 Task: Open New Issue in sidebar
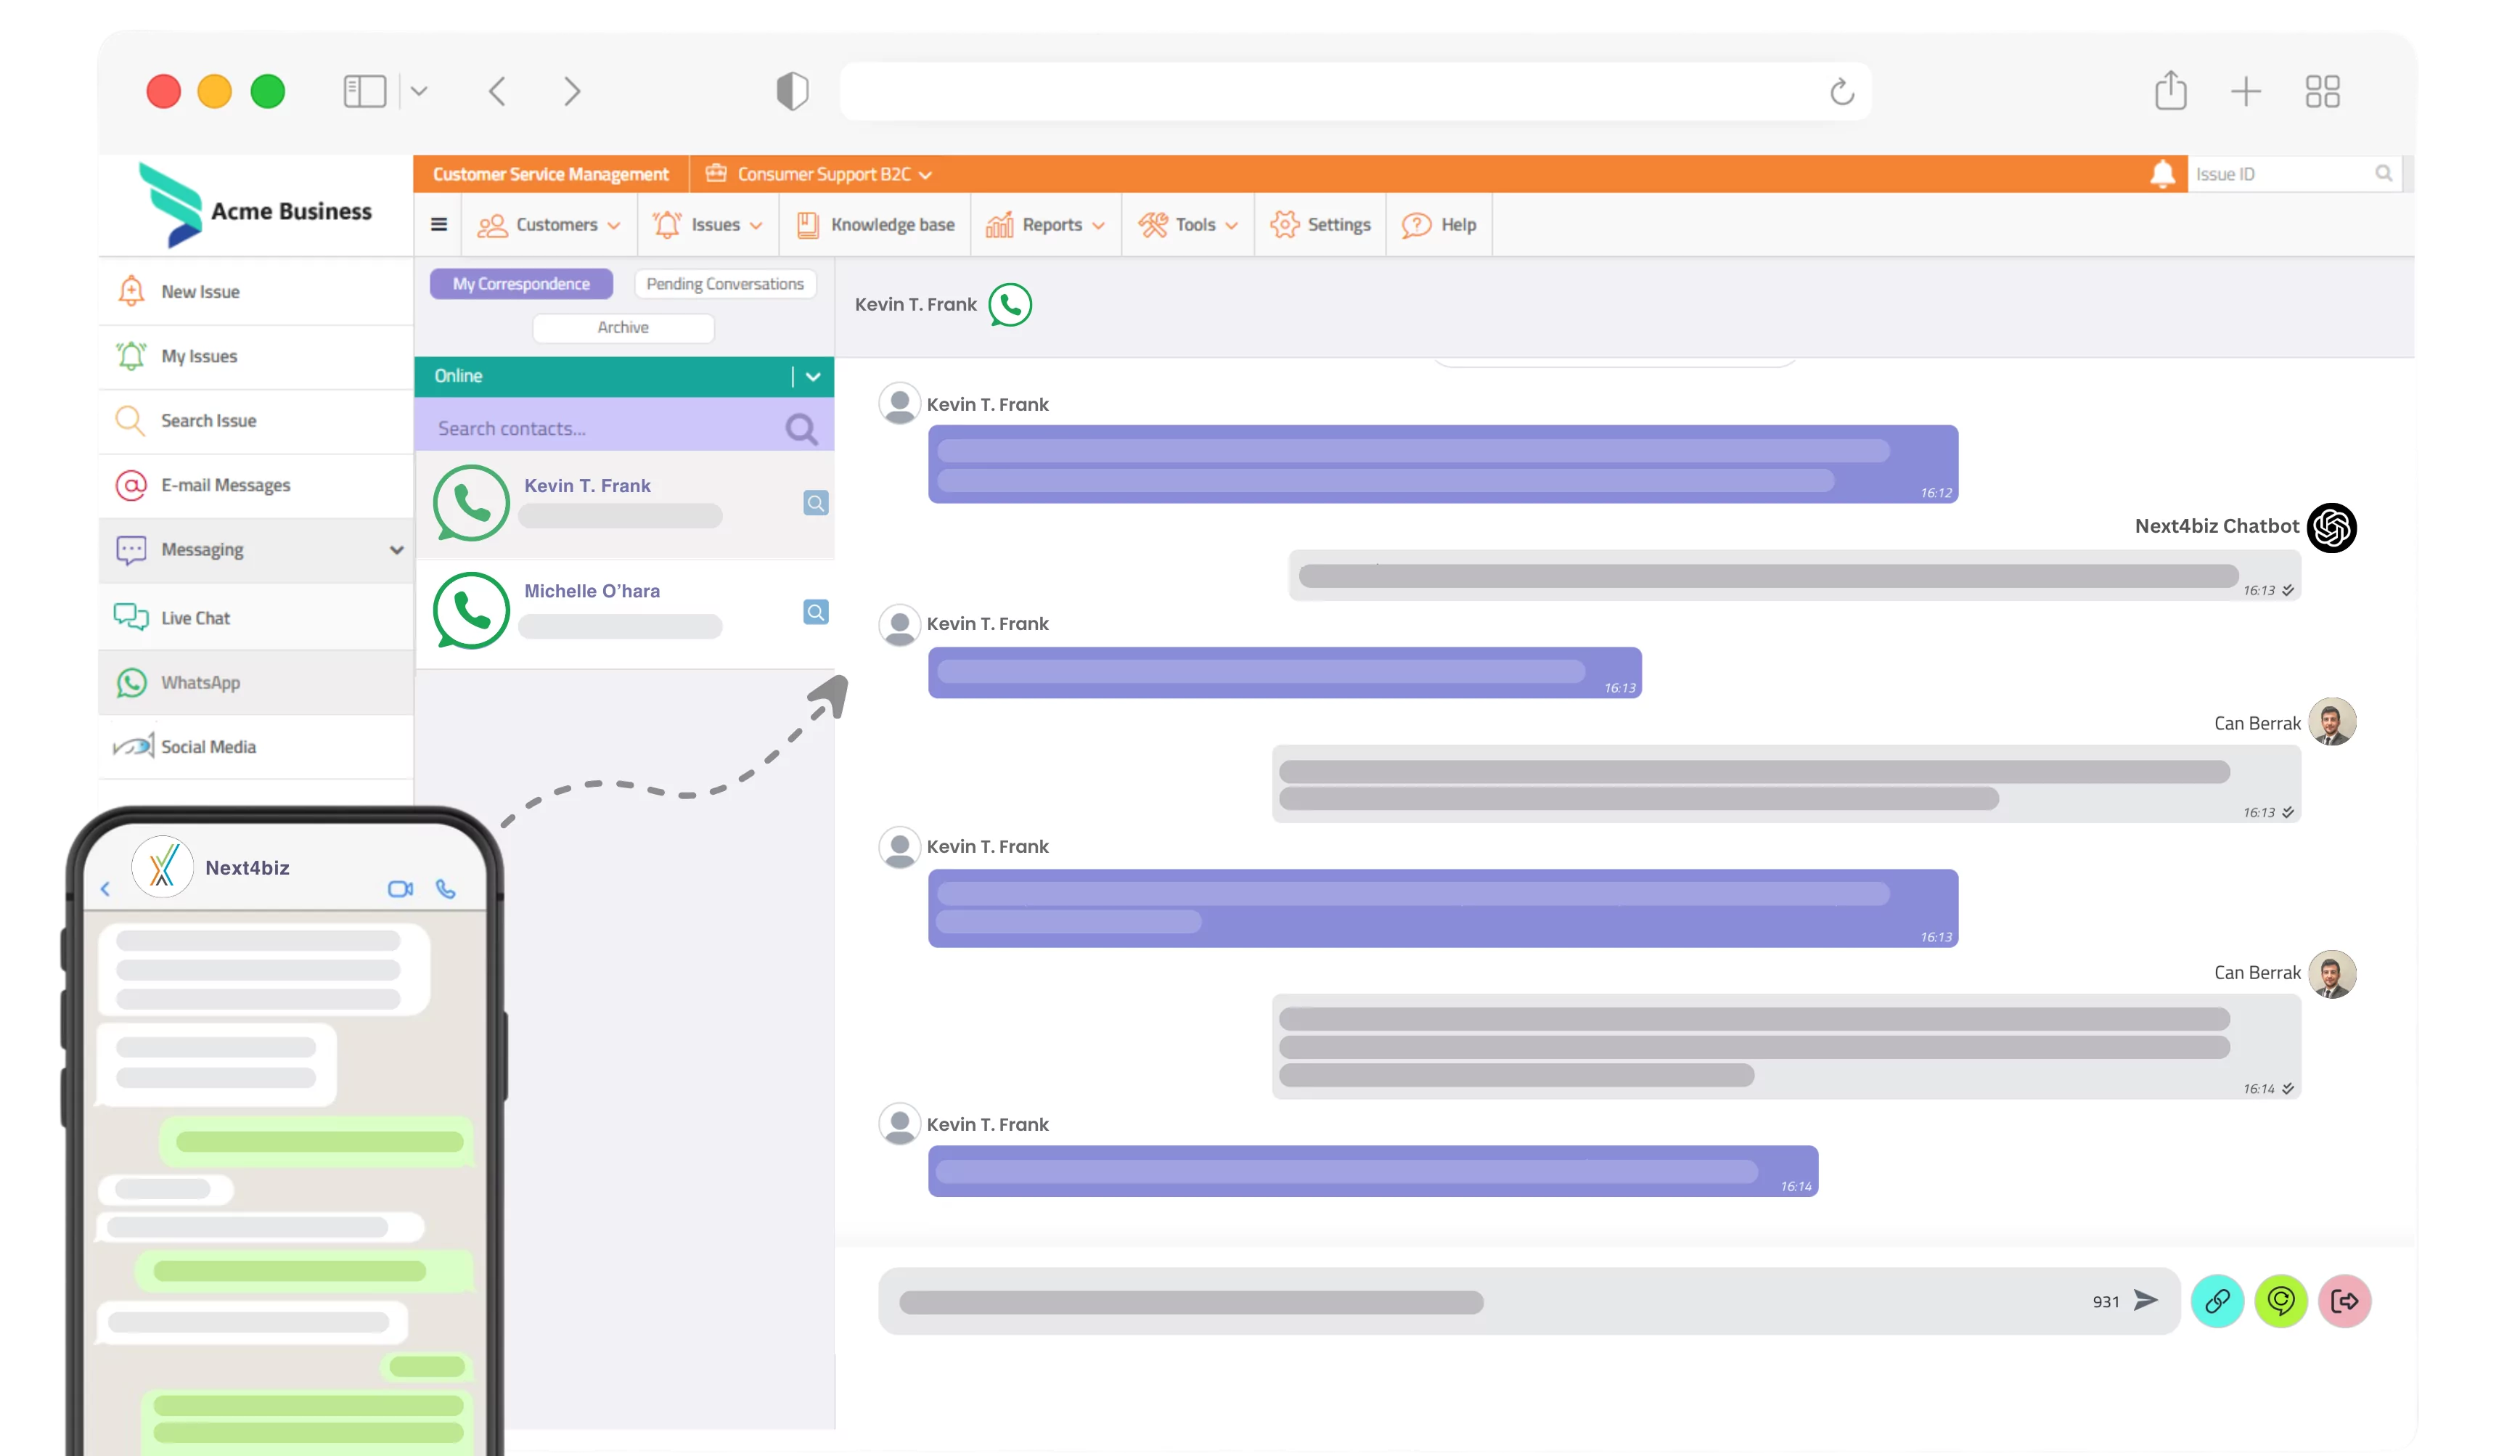click(256, 291)
